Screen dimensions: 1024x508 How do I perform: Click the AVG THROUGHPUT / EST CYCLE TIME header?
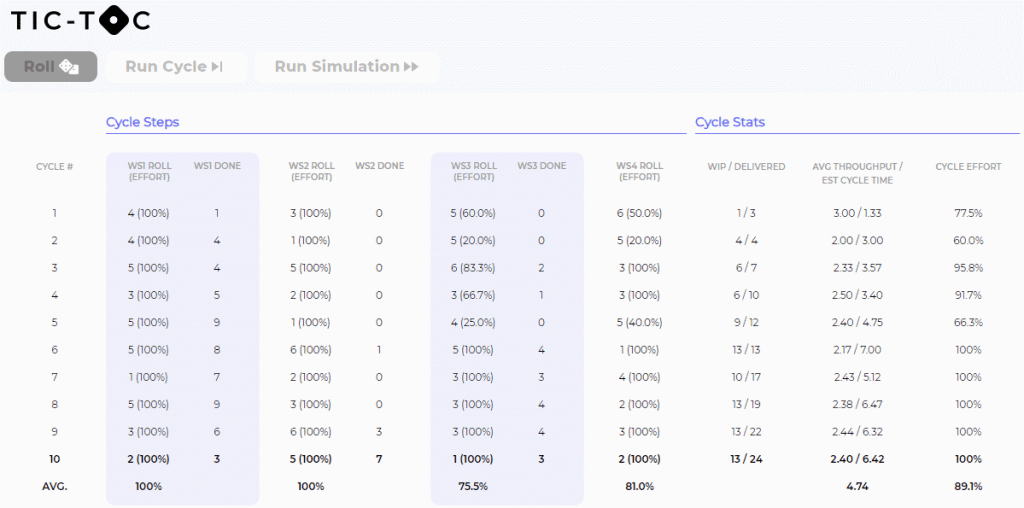857,173
